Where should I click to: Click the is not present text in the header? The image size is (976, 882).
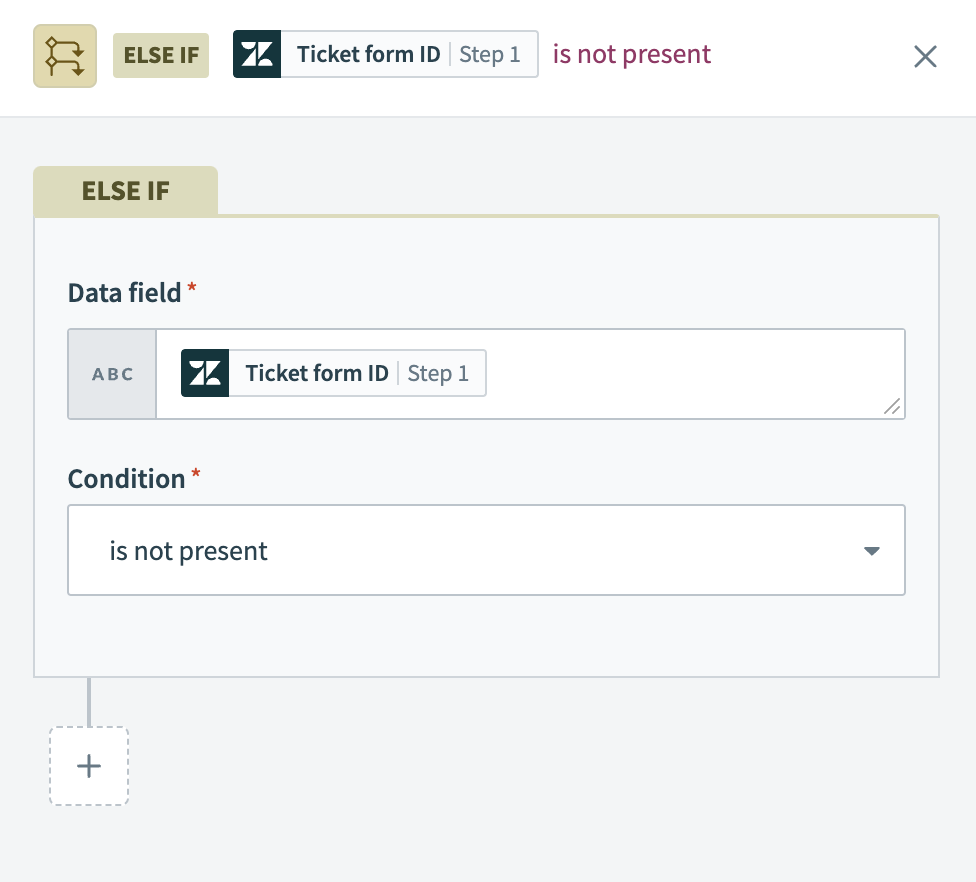point(631,54)
